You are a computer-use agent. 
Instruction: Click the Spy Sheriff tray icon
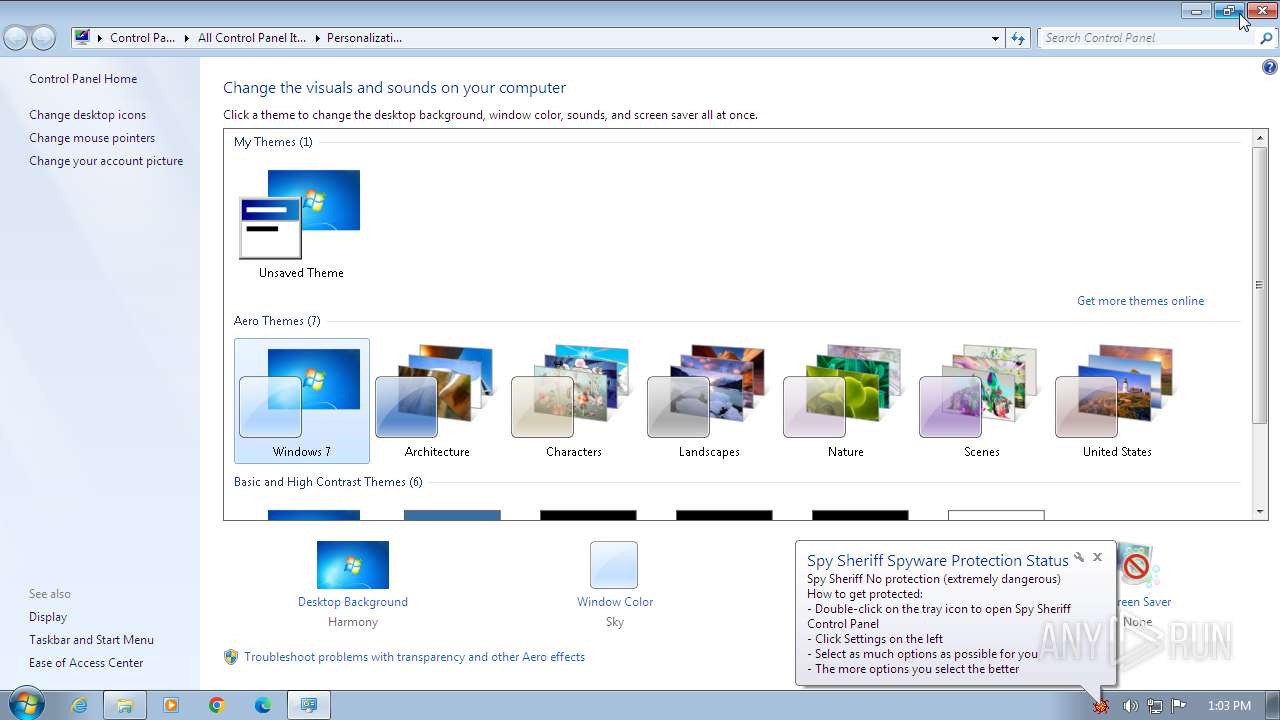click(1101, 706)
